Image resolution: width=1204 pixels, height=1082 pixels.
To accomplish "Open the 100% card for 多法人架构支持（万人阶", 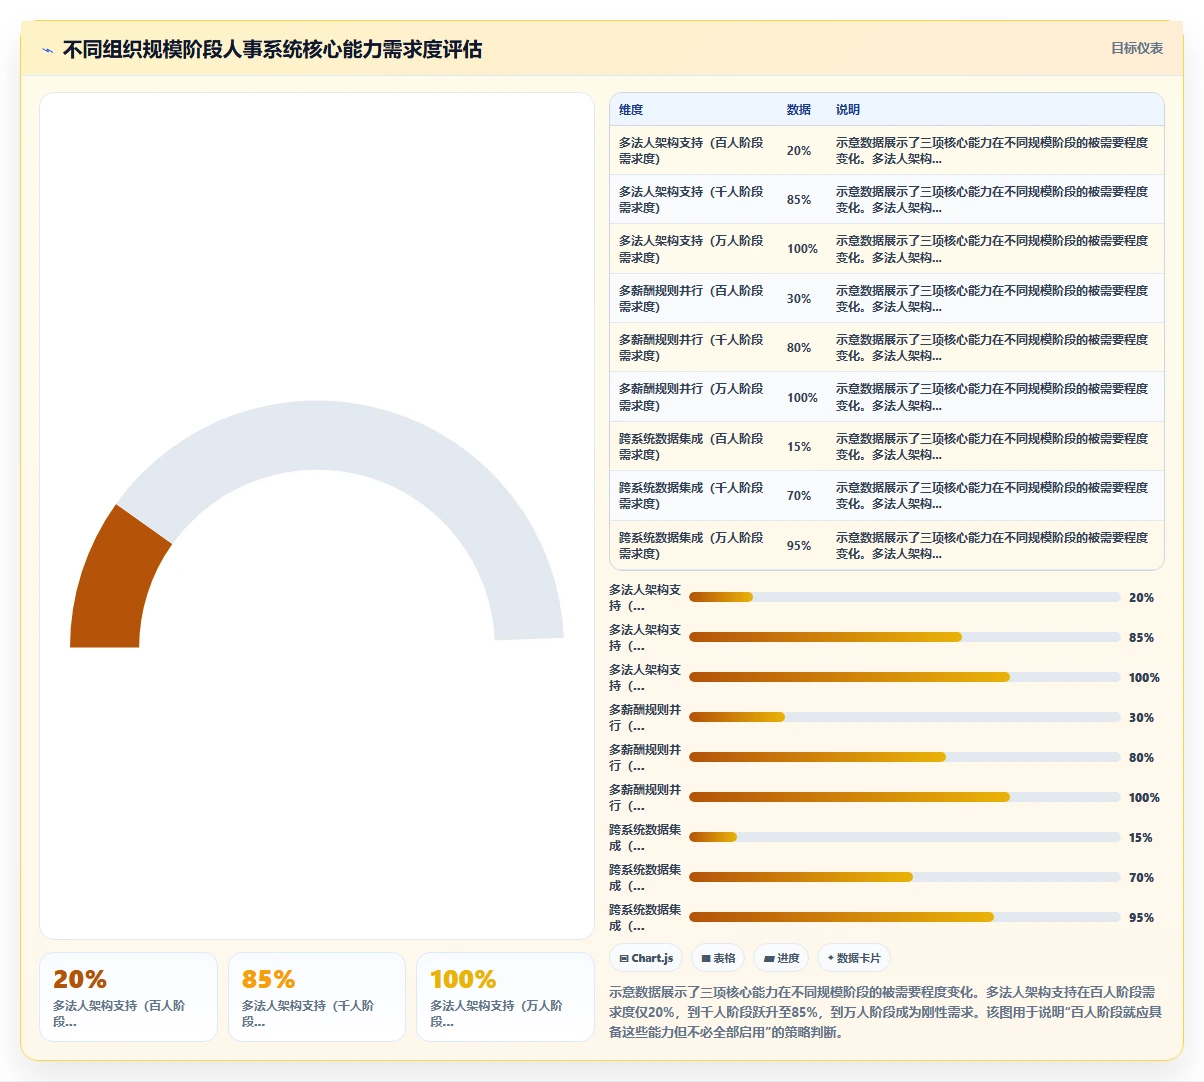I will [x=505, y=997].
